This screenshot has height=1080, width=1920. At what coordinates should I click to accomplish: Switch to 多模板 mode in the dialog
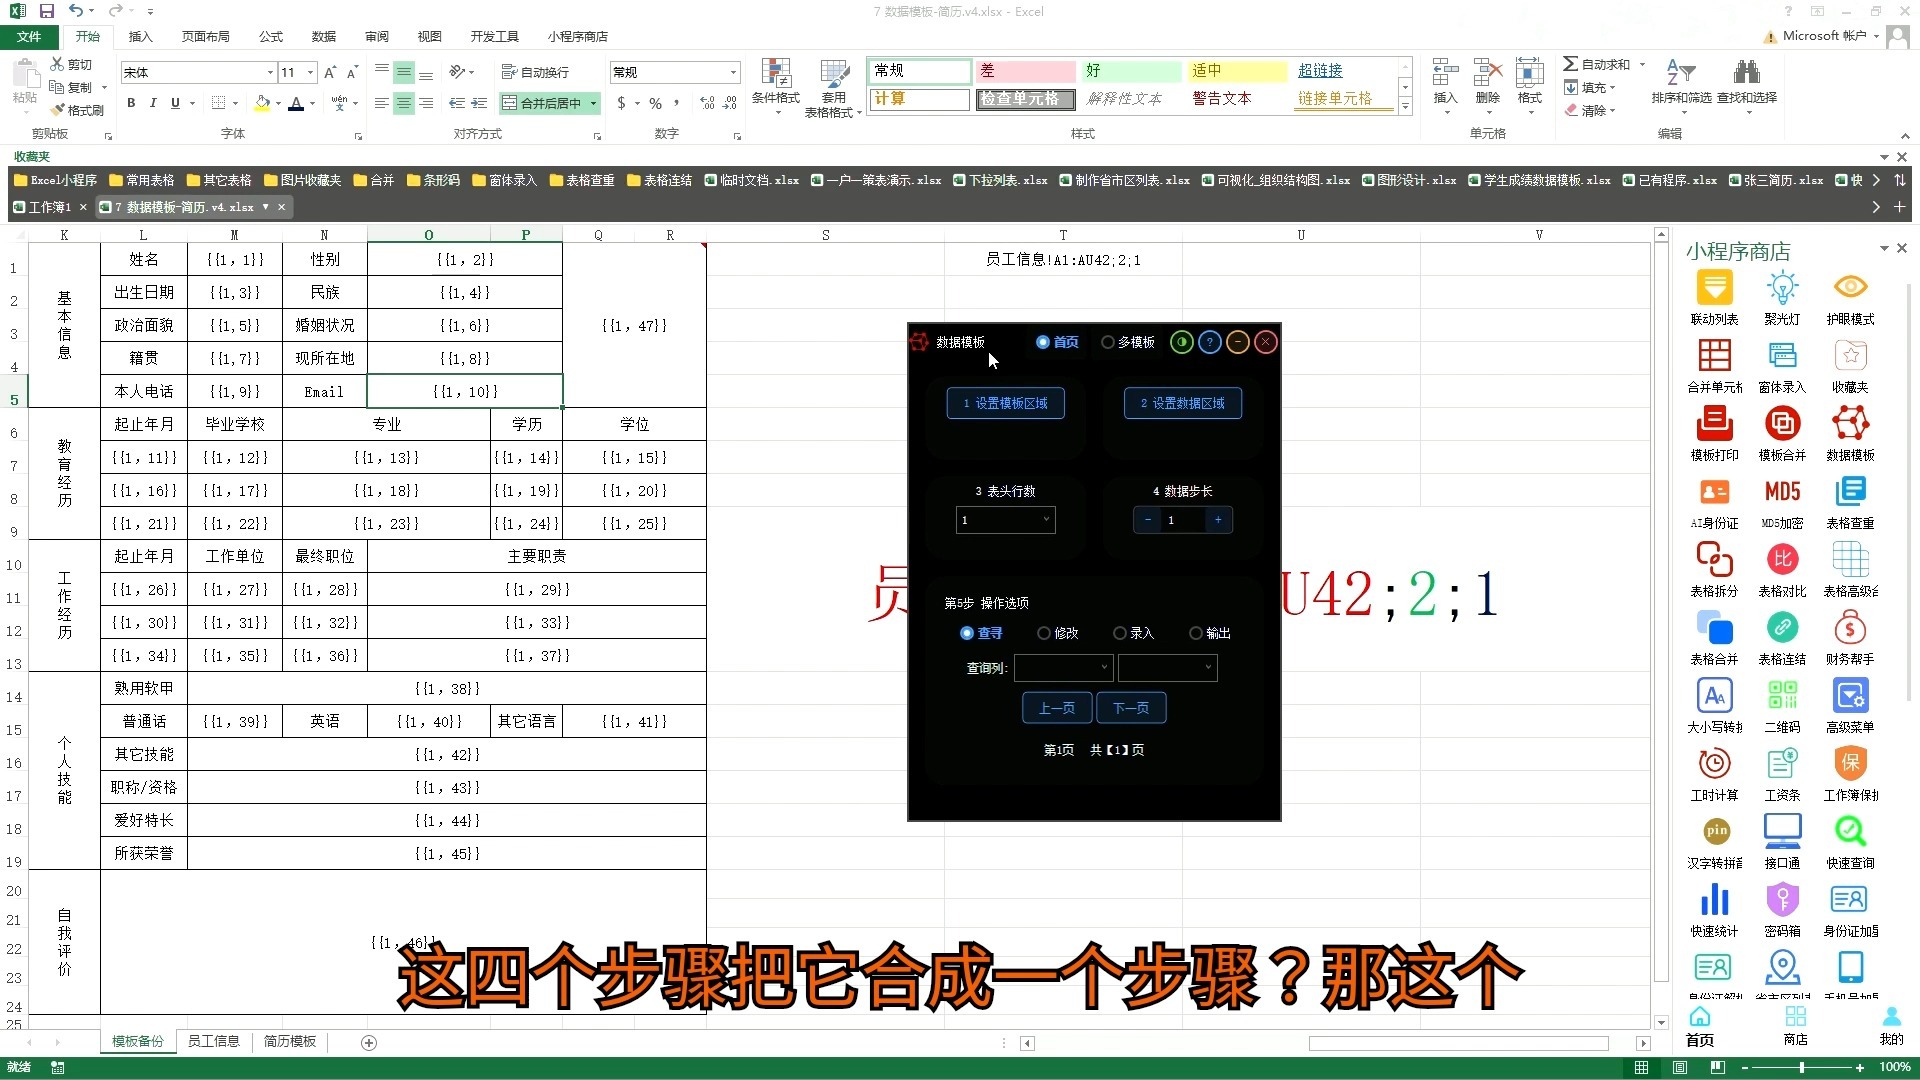point(1107,342)
